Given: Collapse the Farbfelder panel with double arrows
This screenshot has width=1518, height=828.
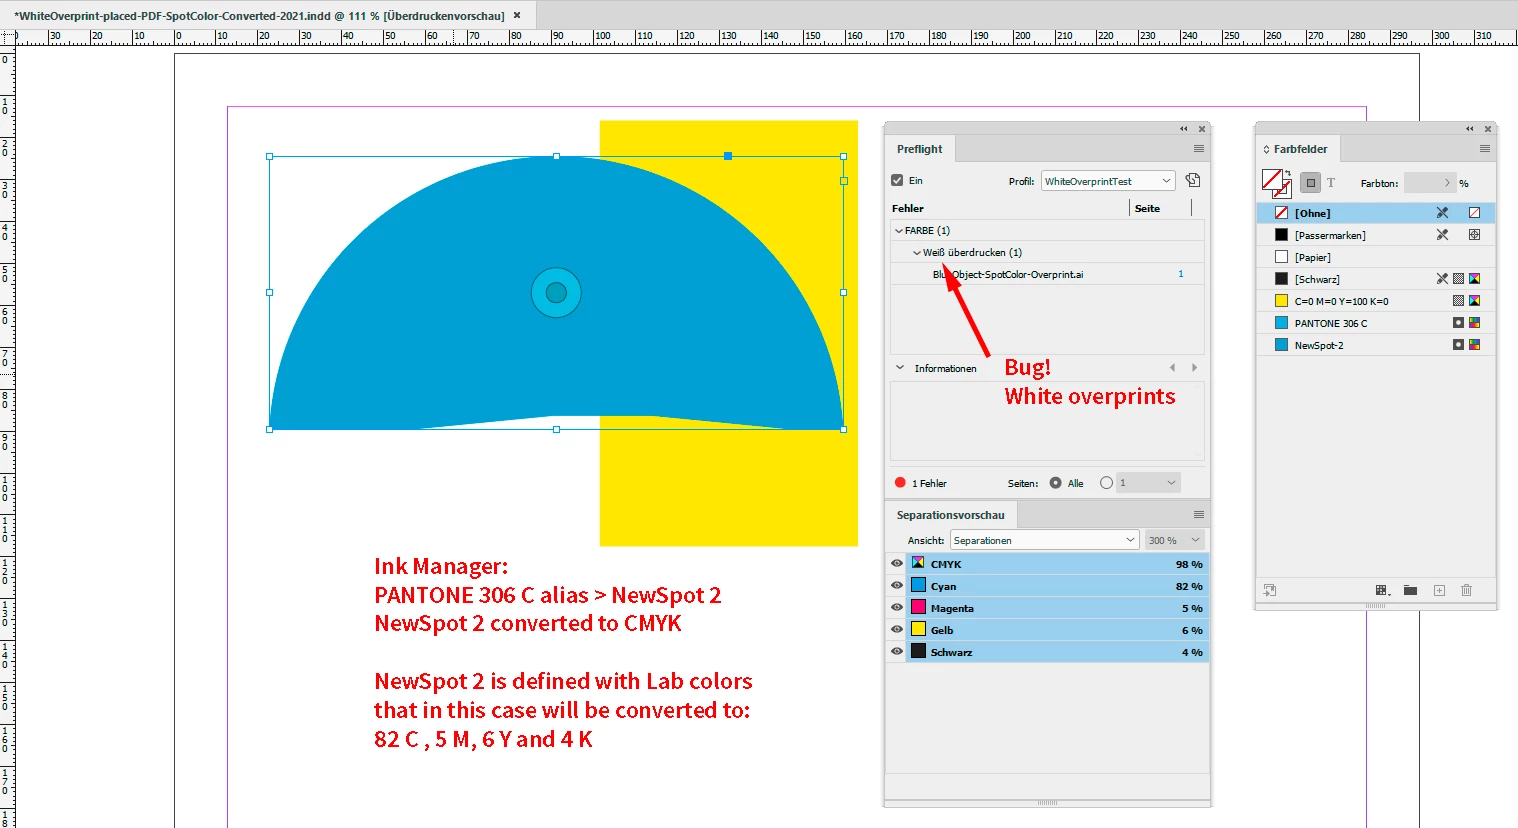Looking at the screenshot, I should pos(1469,128).
